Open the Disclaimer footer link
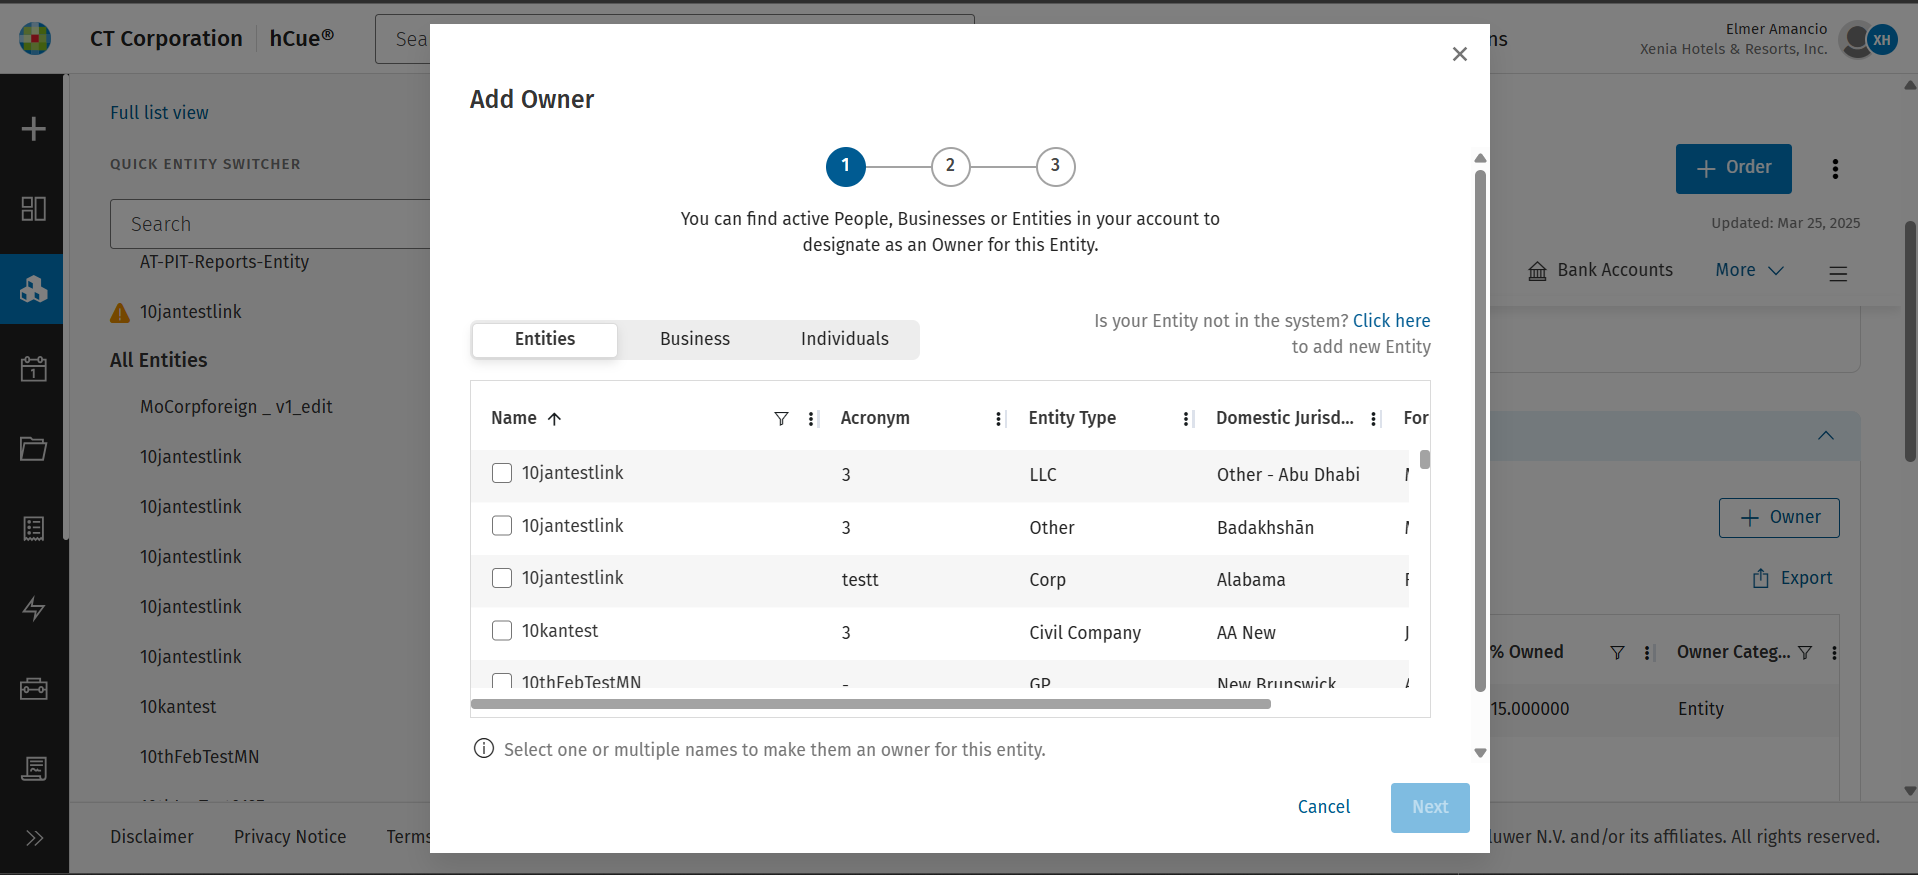The width and height of the screenshot is (1918, 875). coord(152,838)
